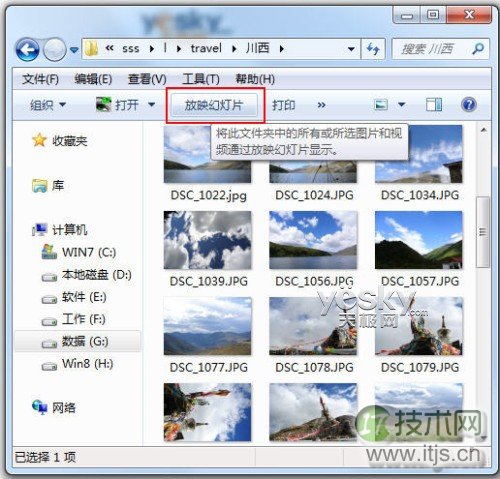Screen dimensions: 500x479
Task: Expand the arrow next to 打开
Action: click(x=152, y=105)
